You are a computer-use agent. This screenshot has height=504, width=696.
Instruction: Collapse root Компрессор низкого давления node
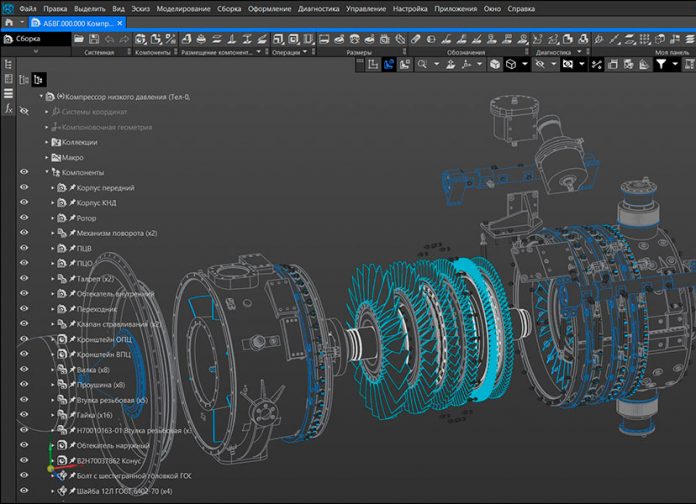(x=41, y=96)
